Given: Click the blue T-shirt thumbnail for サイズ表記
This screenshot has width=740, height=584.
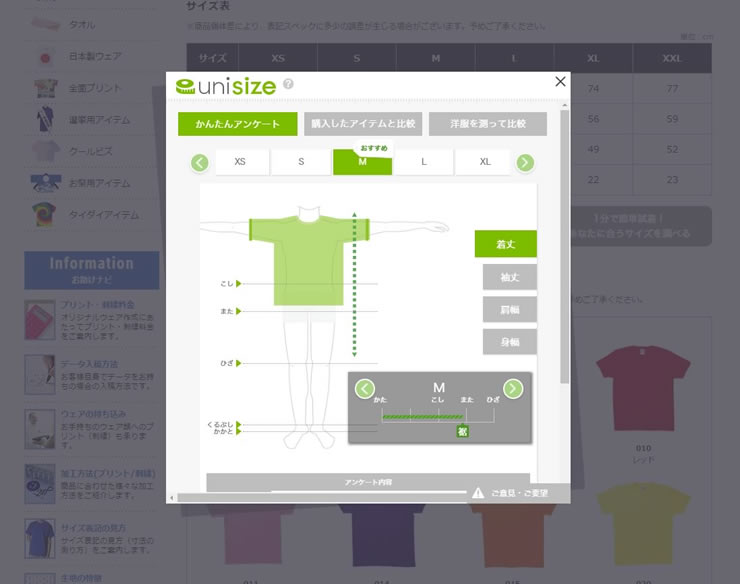Looking at the screenshot, I should coord(40,539).
